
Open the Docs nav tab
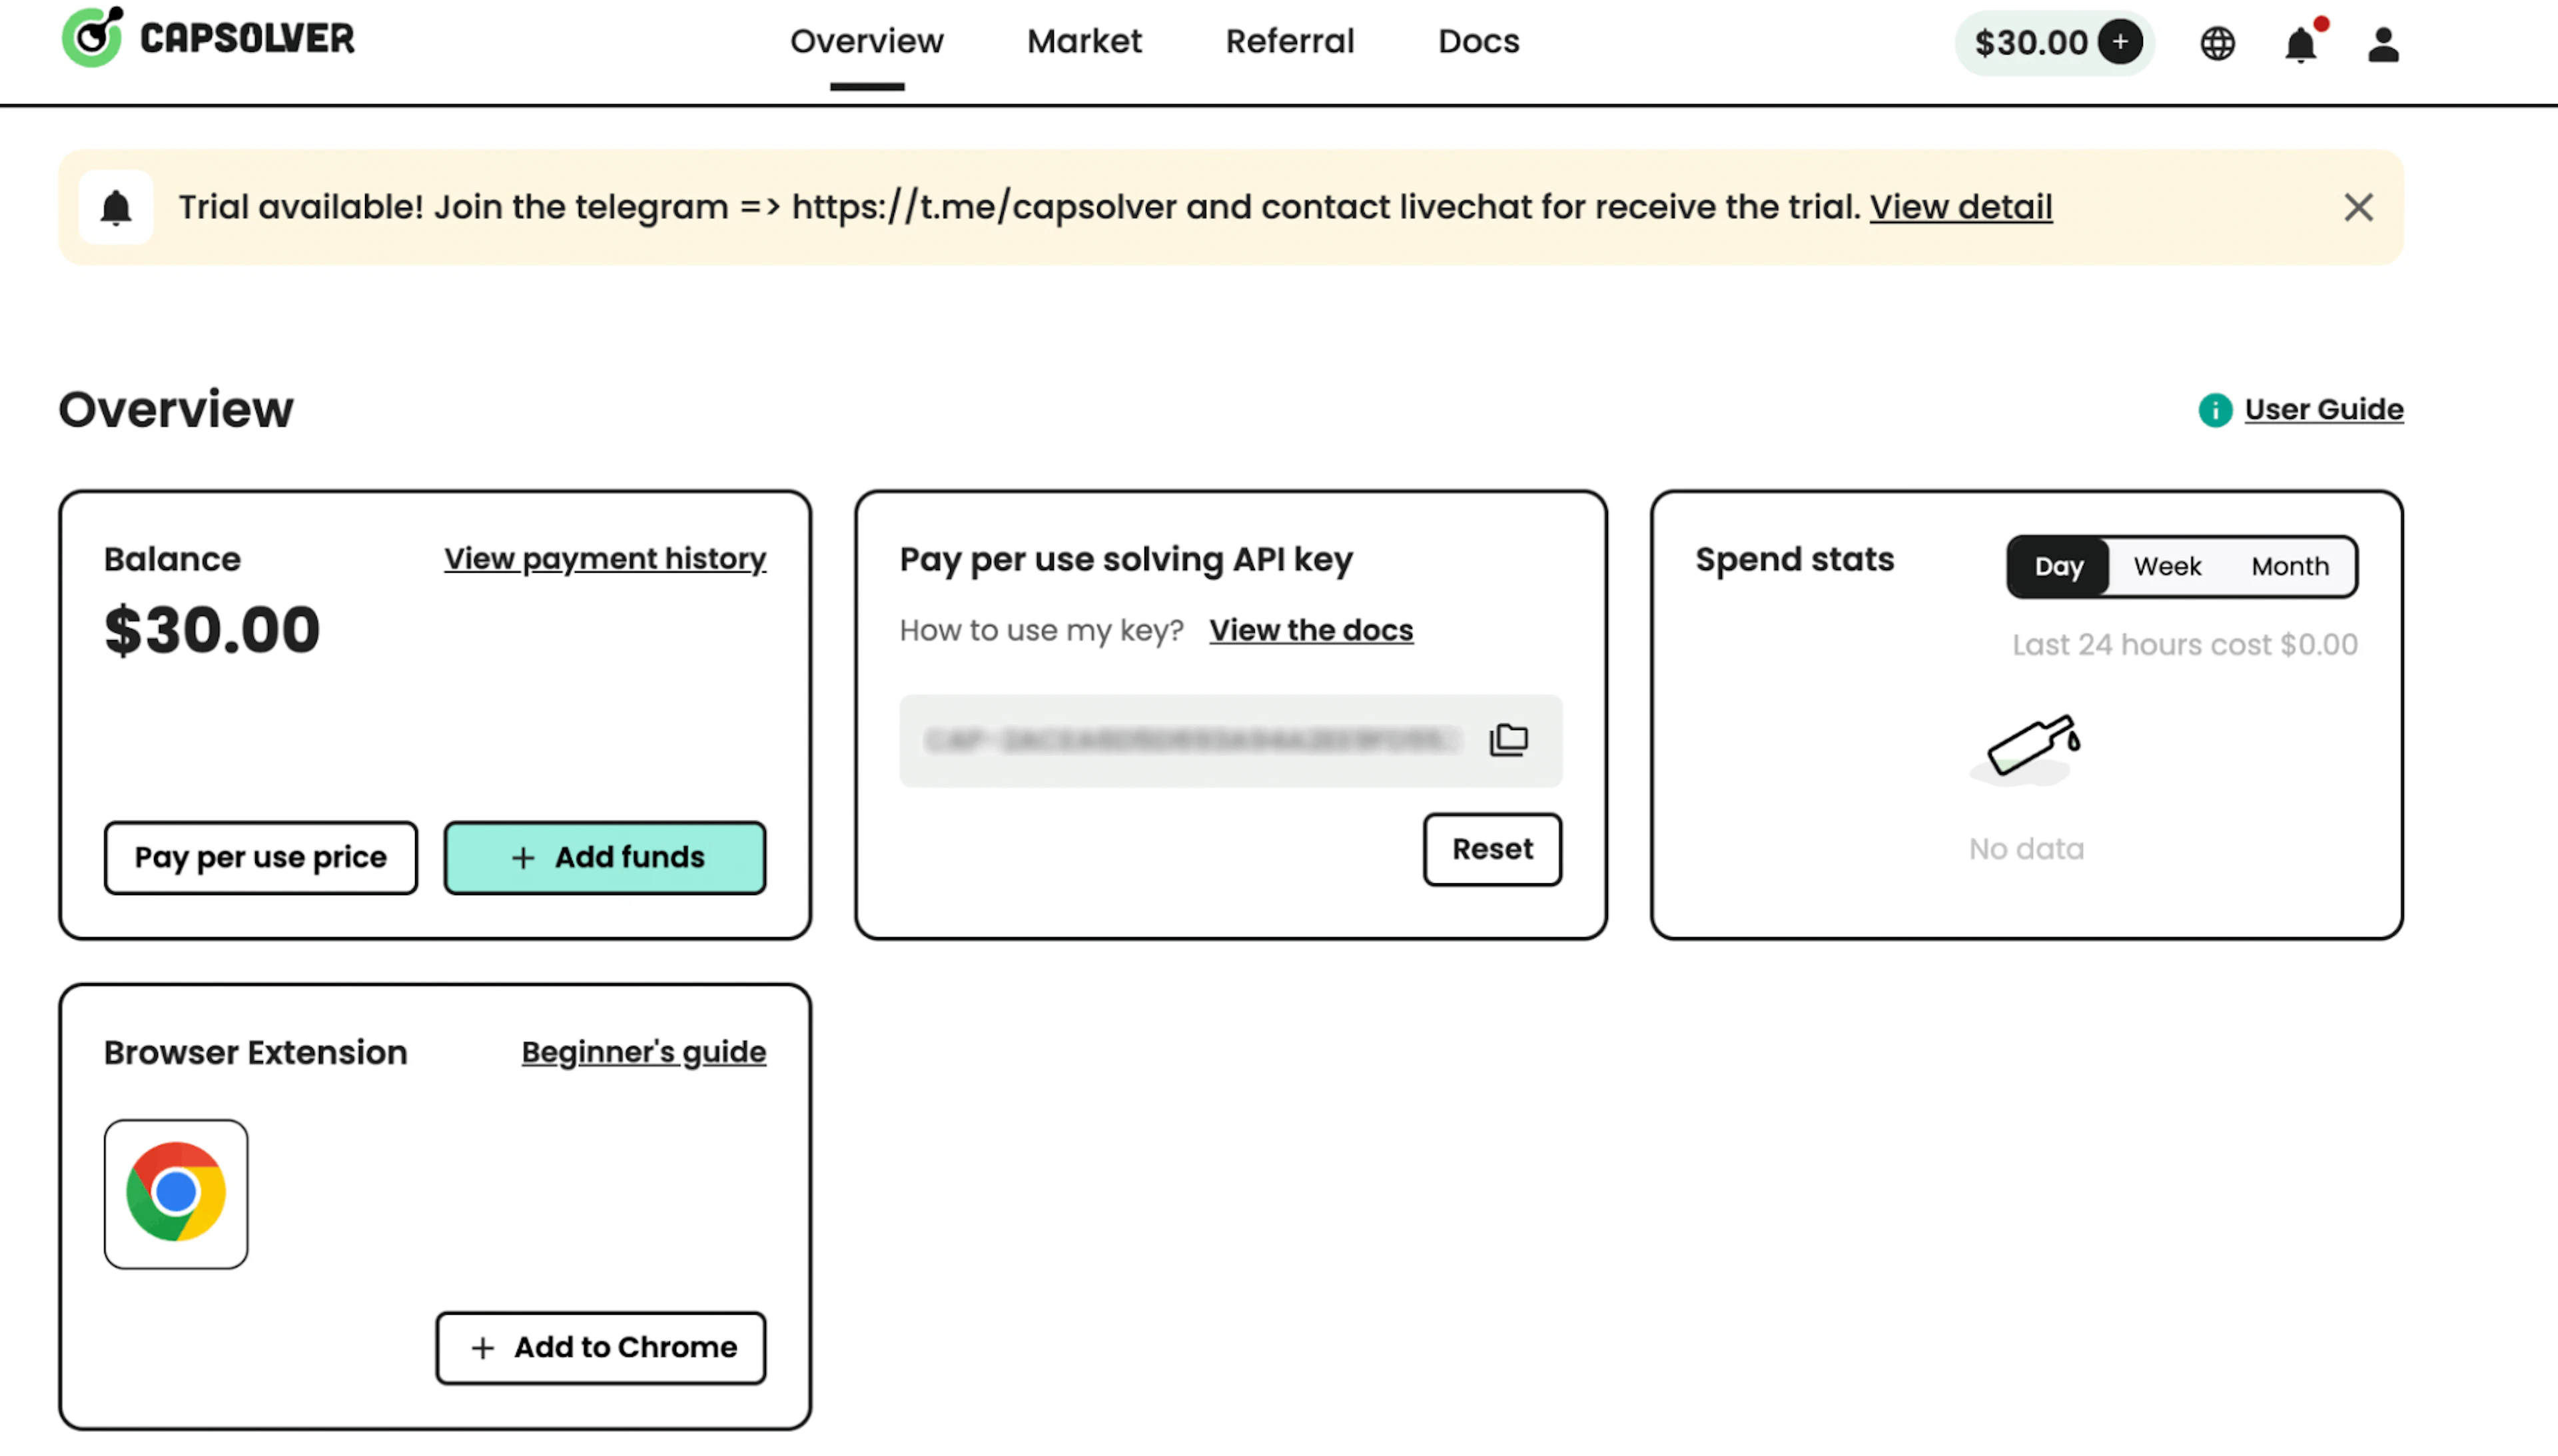pos(1478,41)
